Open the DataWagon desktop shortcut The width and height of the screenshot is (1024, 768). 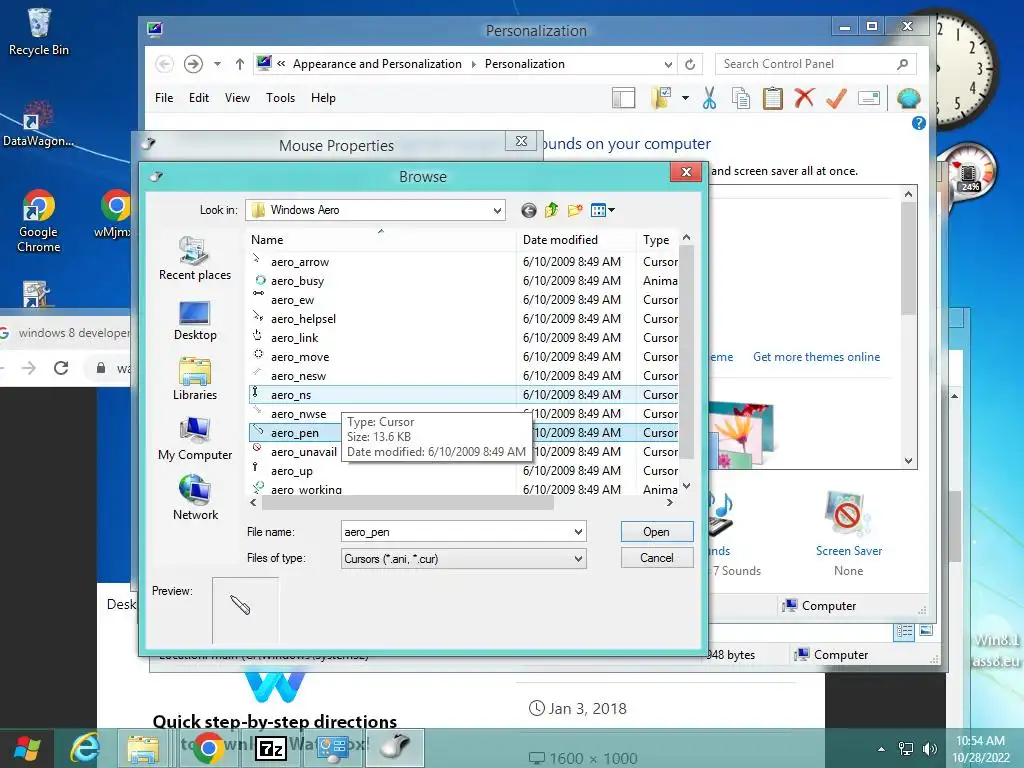coord(38,124)
